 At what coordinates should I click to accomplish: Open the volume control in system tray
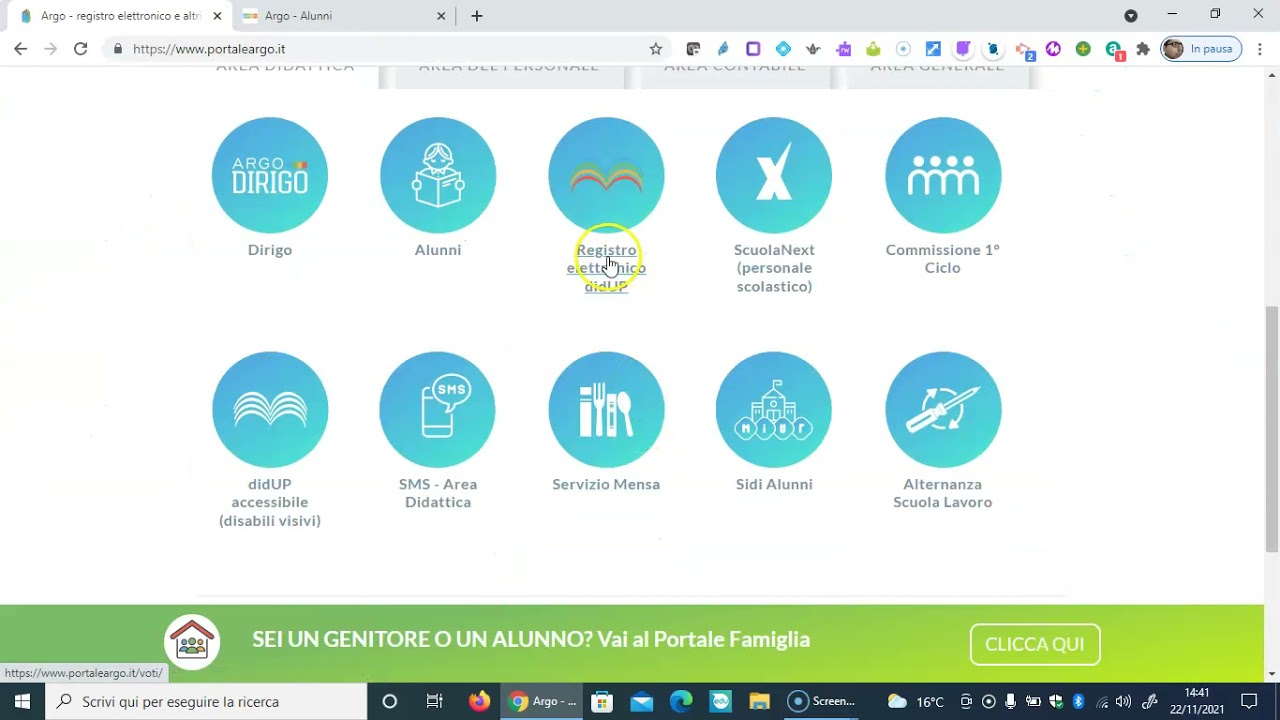(x=1123, y=701)
